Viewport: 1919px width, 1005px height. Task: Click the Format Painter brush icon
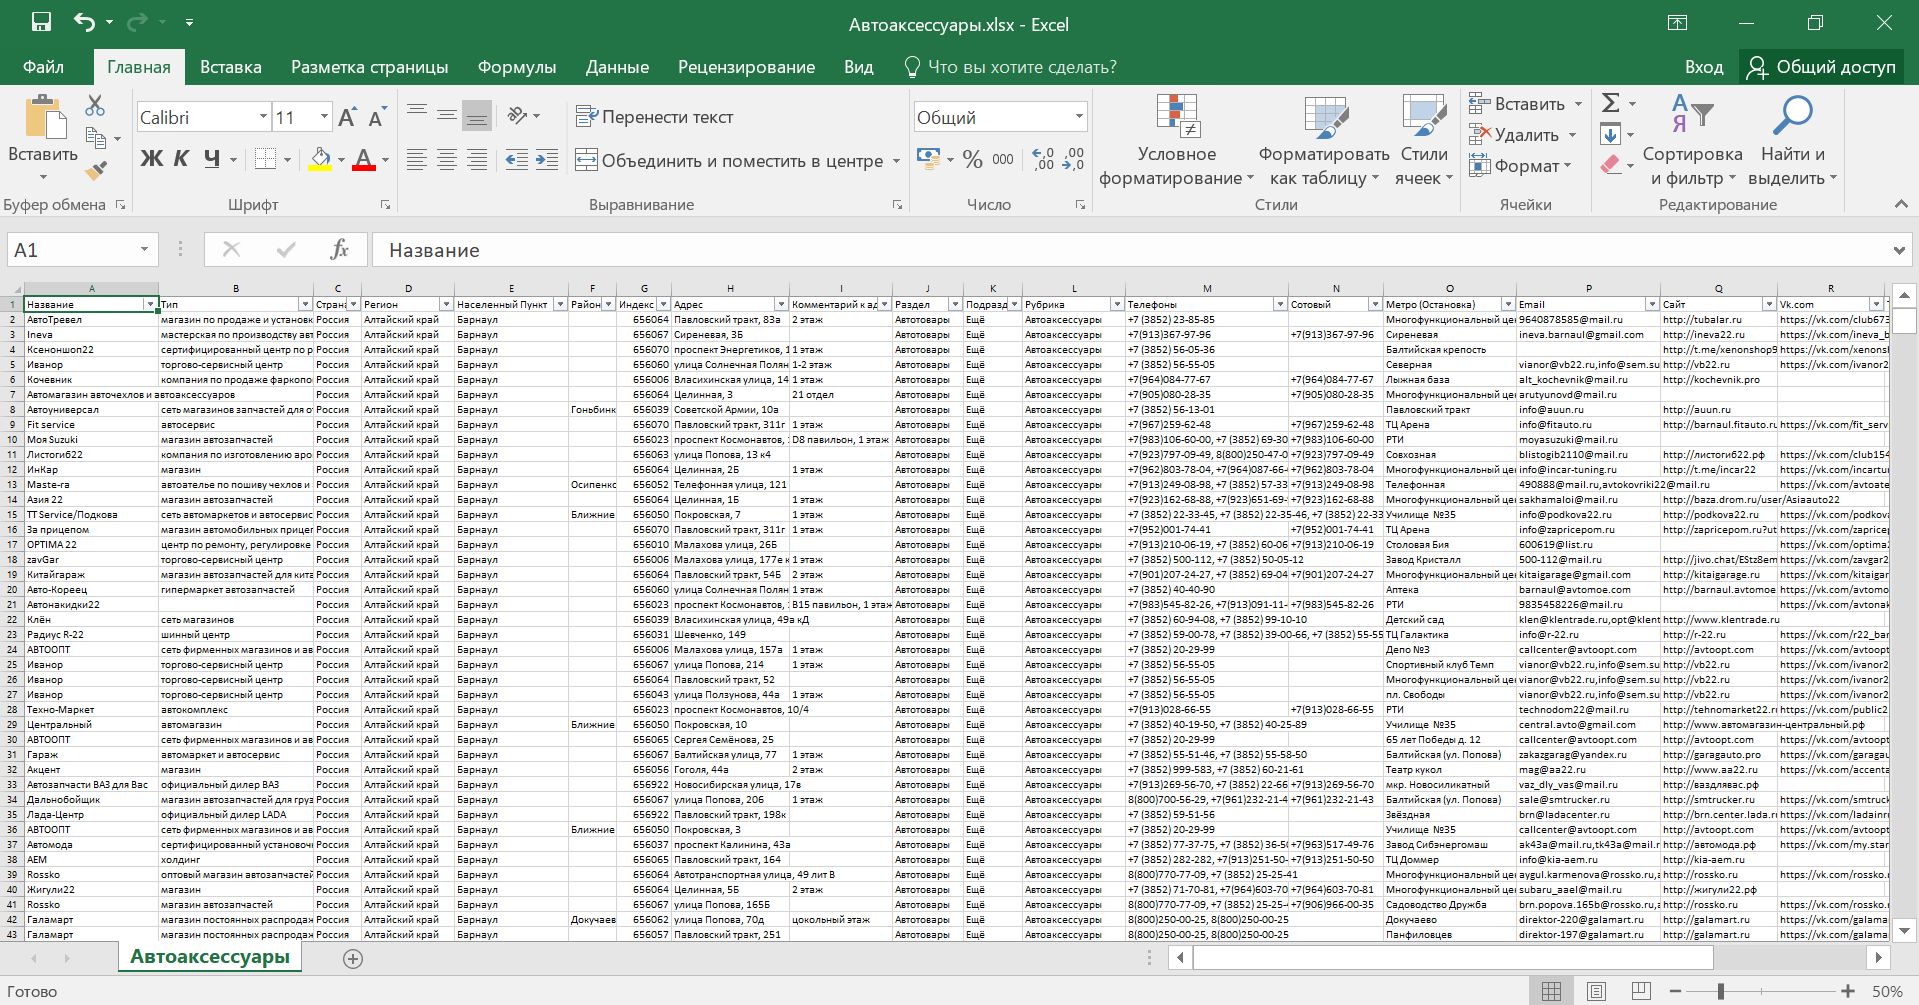coord(96,171)
